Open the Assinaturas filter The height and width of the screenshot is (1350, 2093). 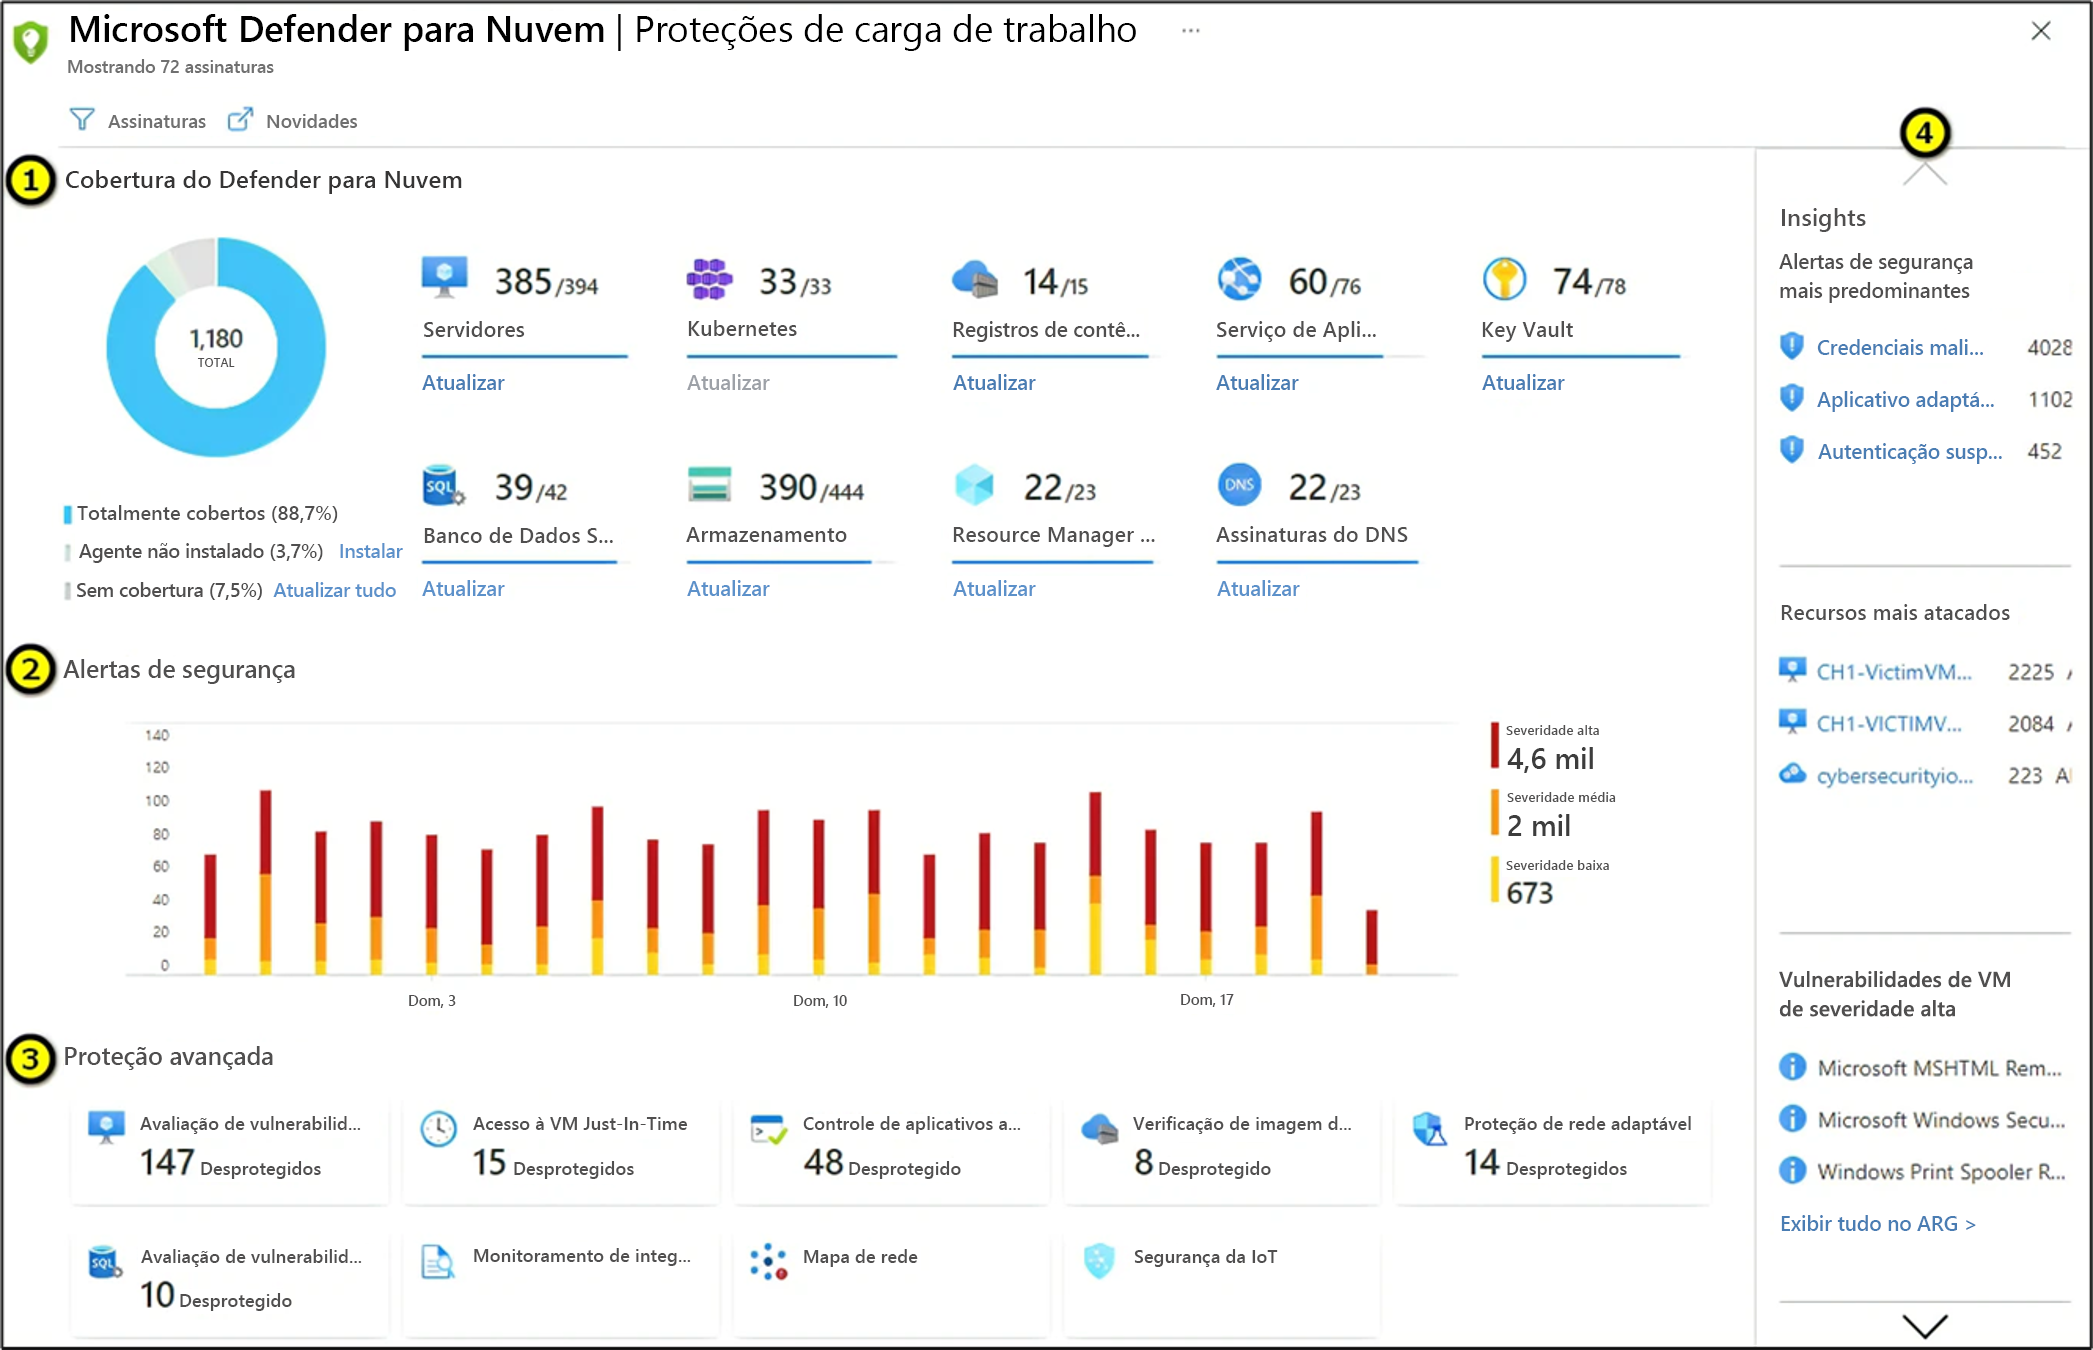[137, 121]
